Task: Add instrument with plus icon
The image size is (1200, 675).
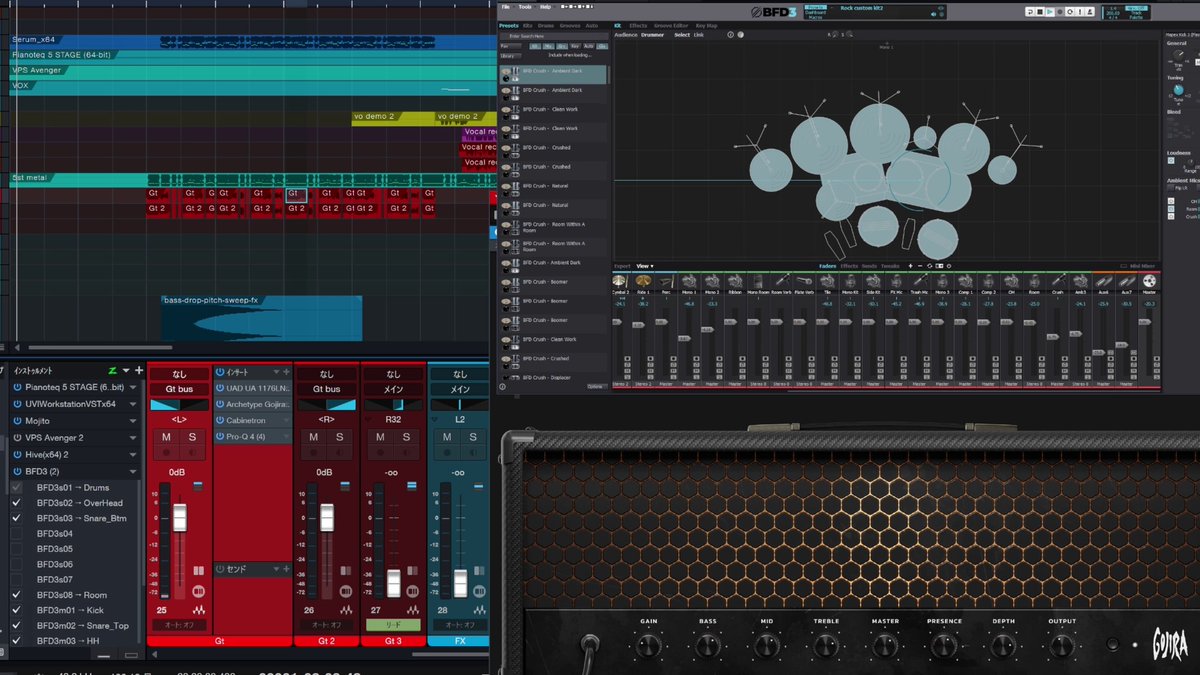Action: coord(138,370)
